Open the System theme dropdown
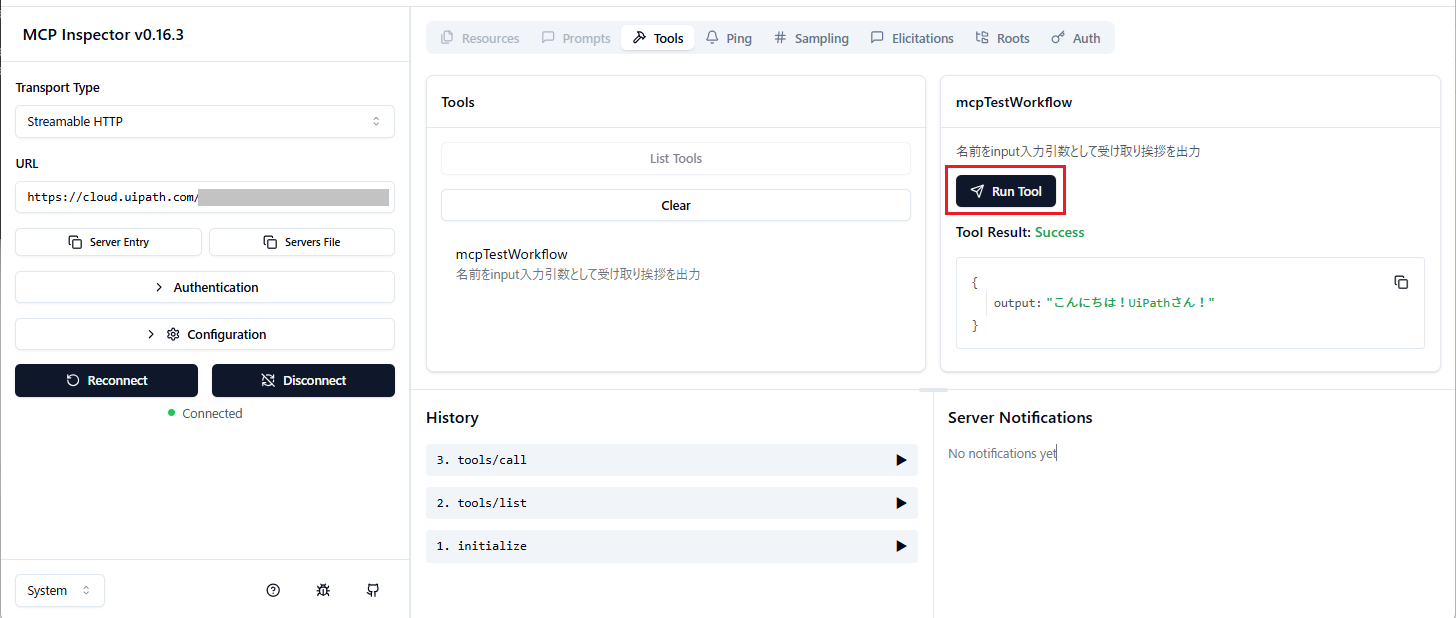Screen dimensions: 1456x618 [60, 590]
